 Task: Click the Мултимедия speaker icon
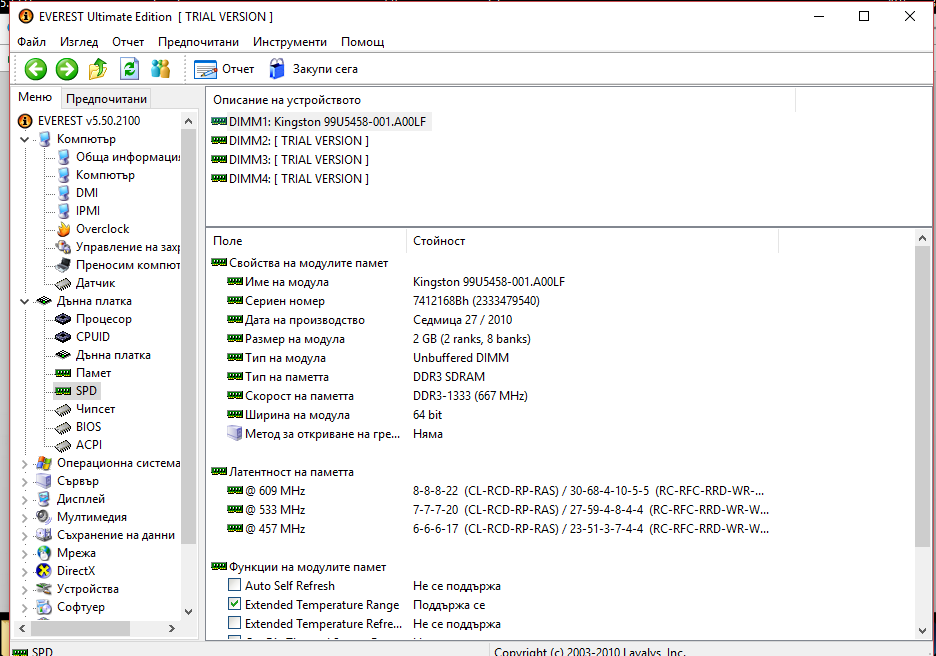44,517
